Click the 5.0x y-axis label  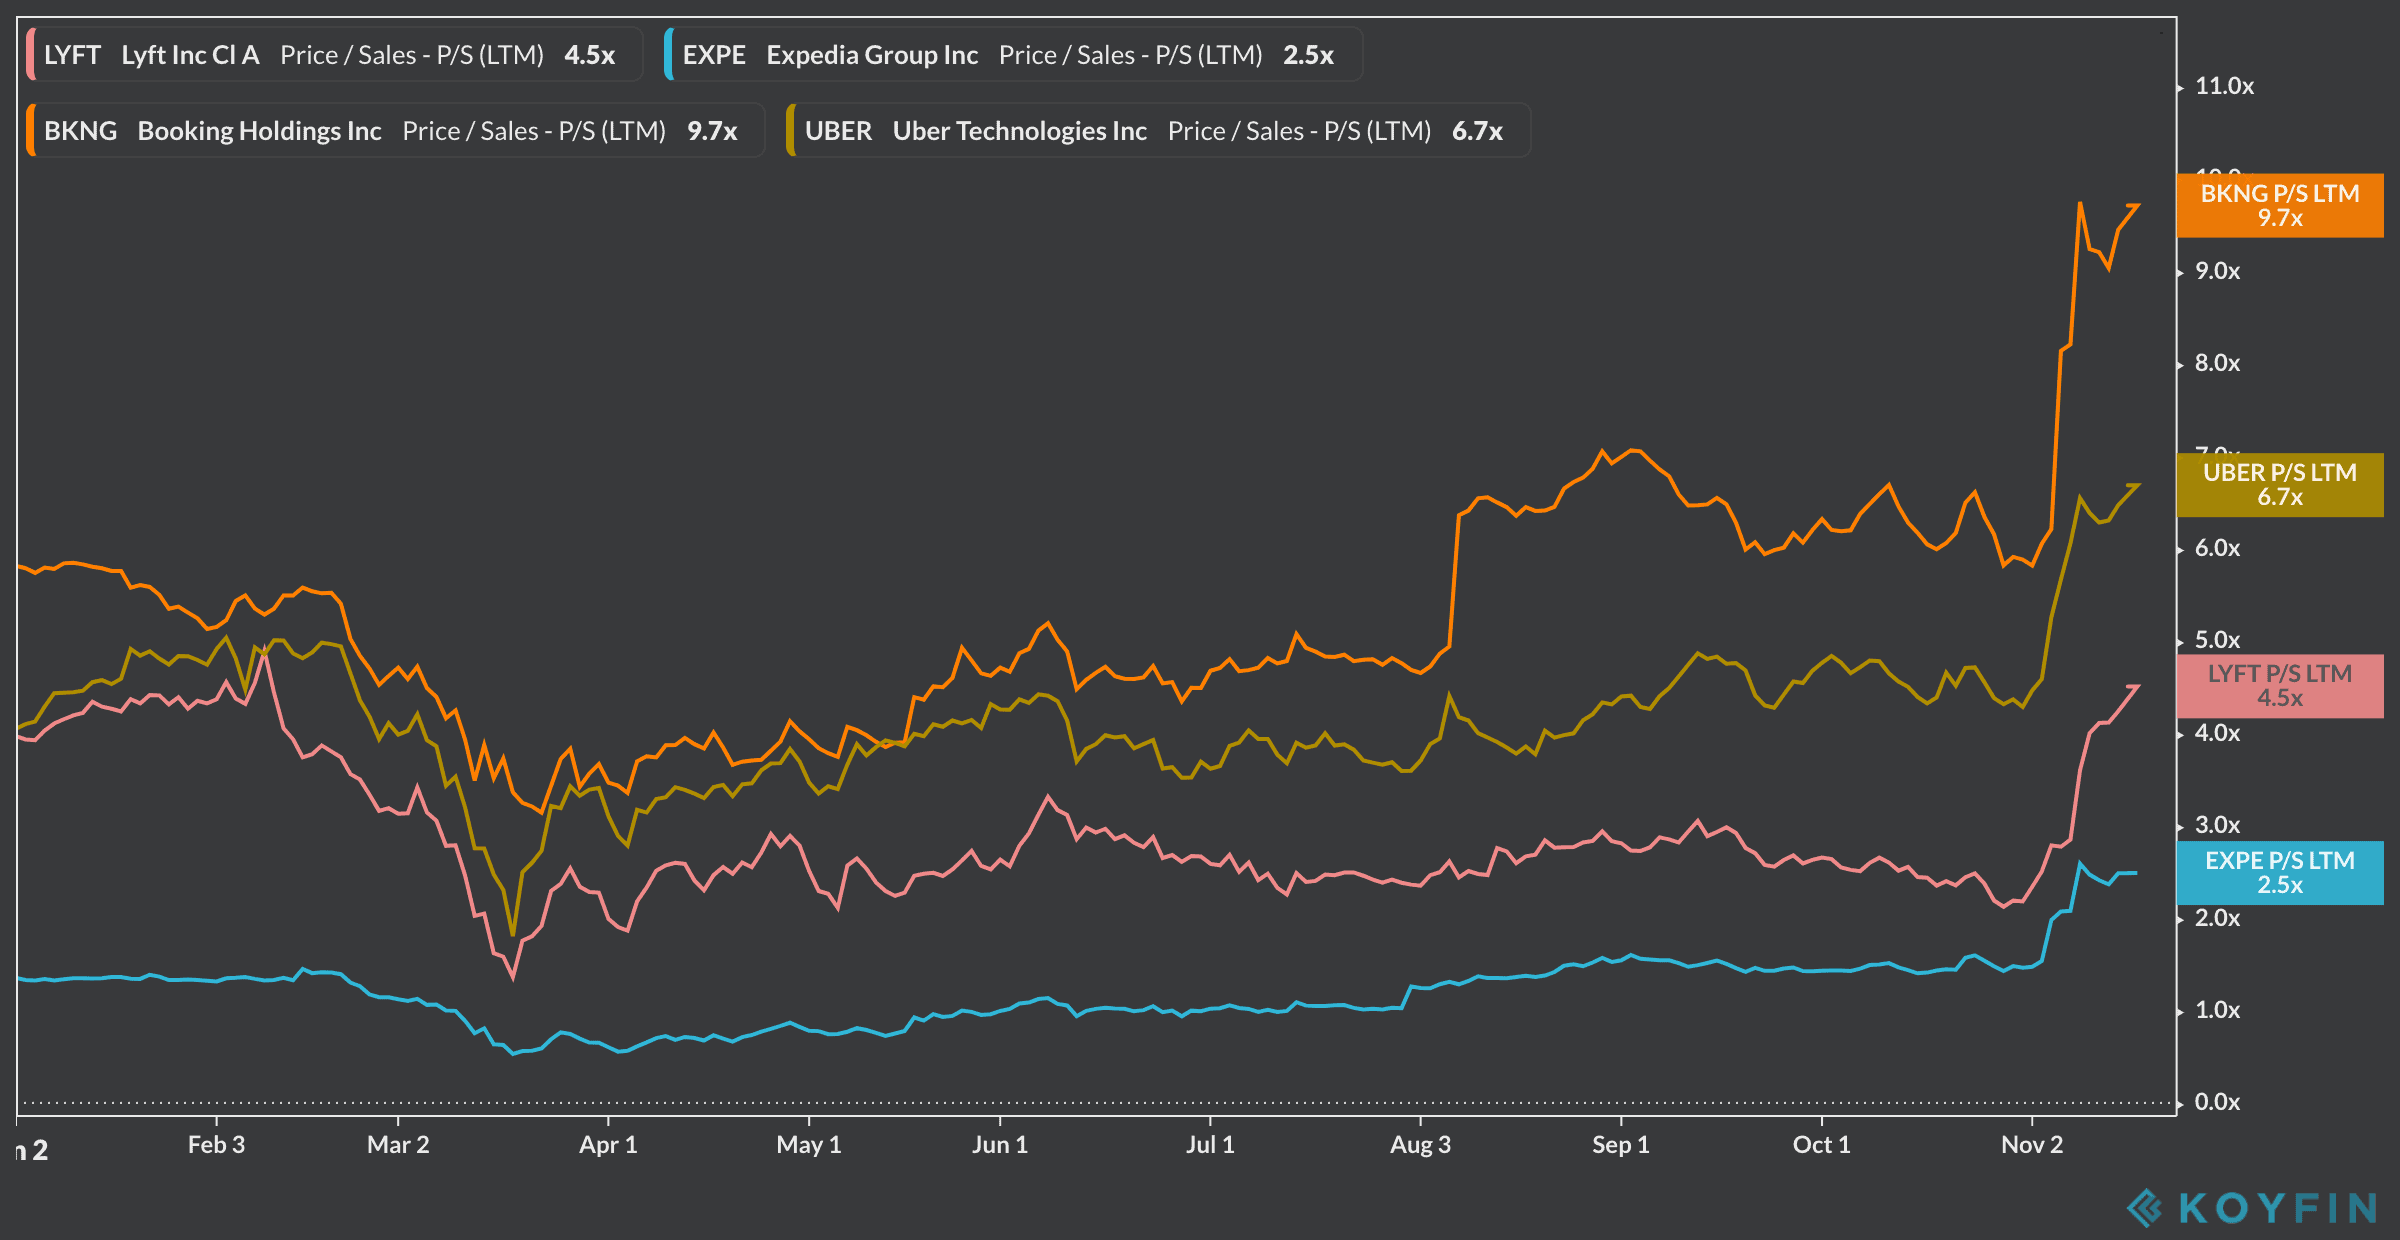pos(2218,640)
